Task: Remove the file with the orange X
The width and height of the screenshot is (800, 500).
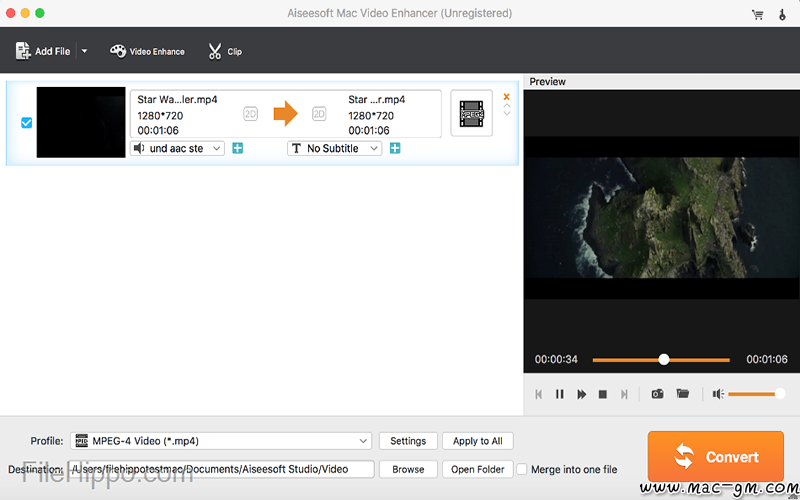Action: click(x=506, y=96)
